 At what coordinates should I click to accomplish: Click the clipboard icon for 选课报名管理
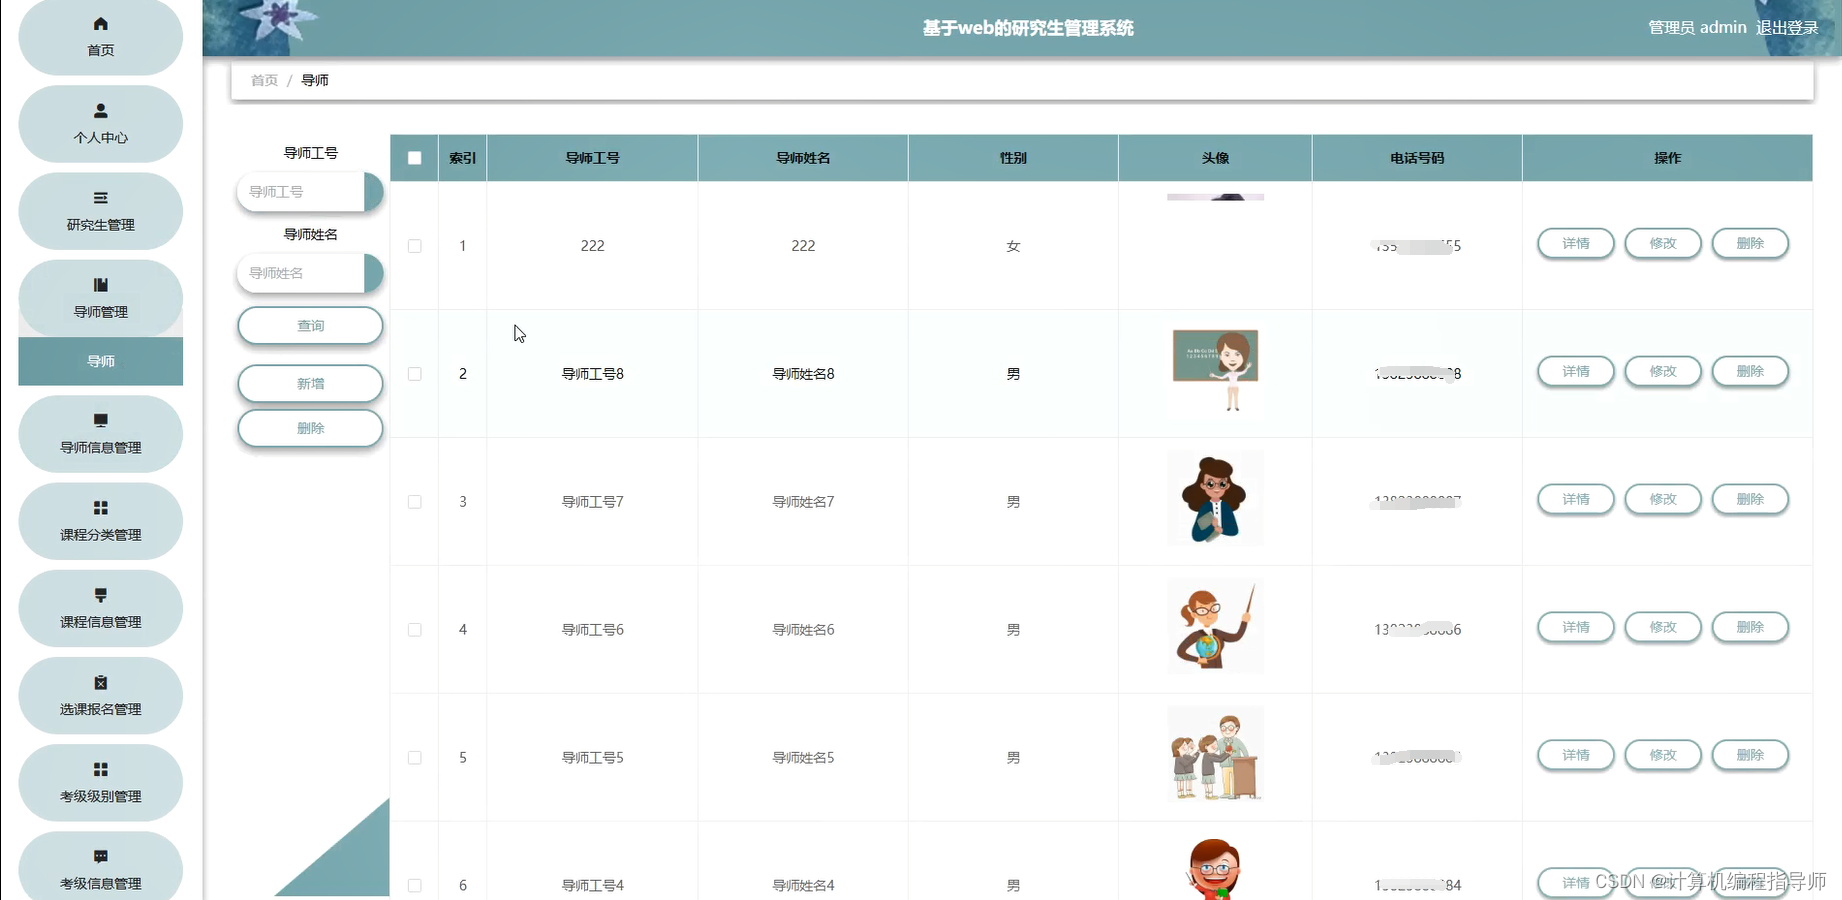point(100,682)
